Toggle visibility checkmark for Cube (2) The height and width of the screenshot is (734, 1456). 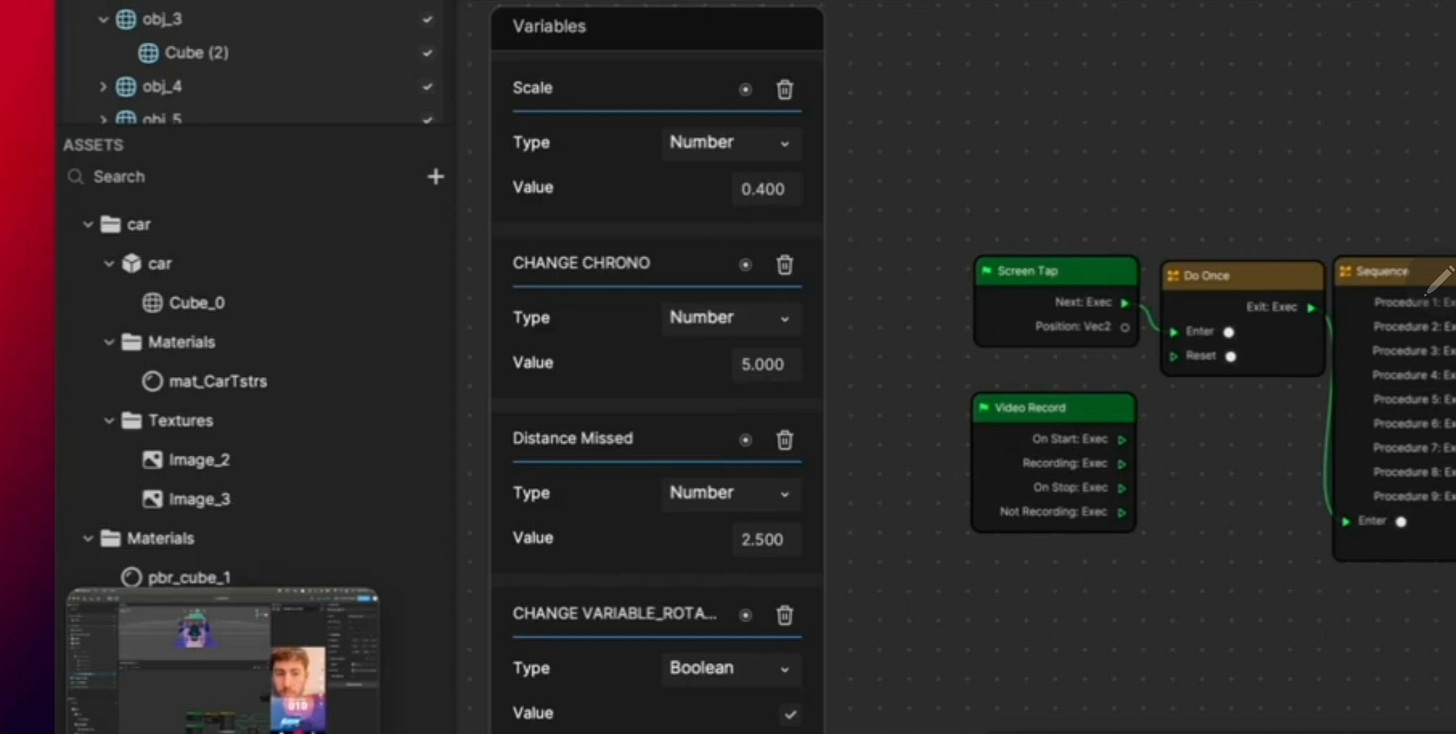[428, 53]
